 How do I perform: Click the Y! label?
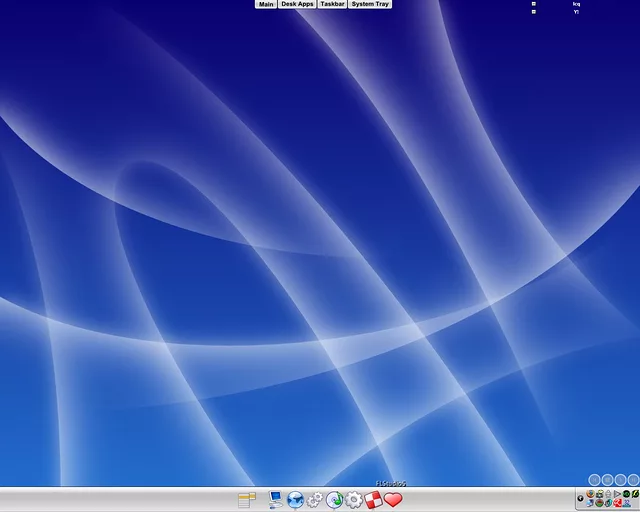[x=576, y=12]
